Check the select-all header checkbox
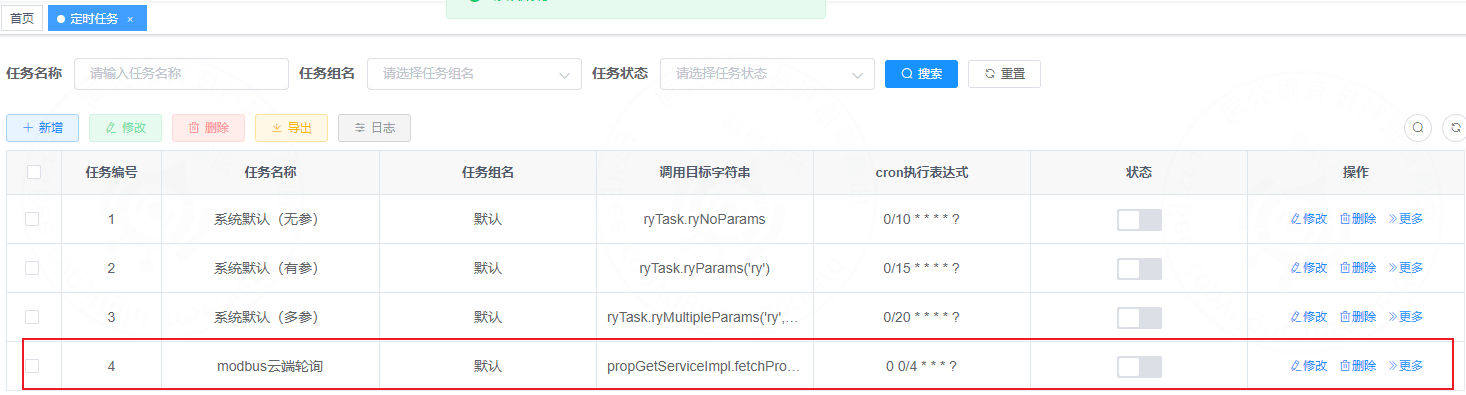 click(34, 172)
